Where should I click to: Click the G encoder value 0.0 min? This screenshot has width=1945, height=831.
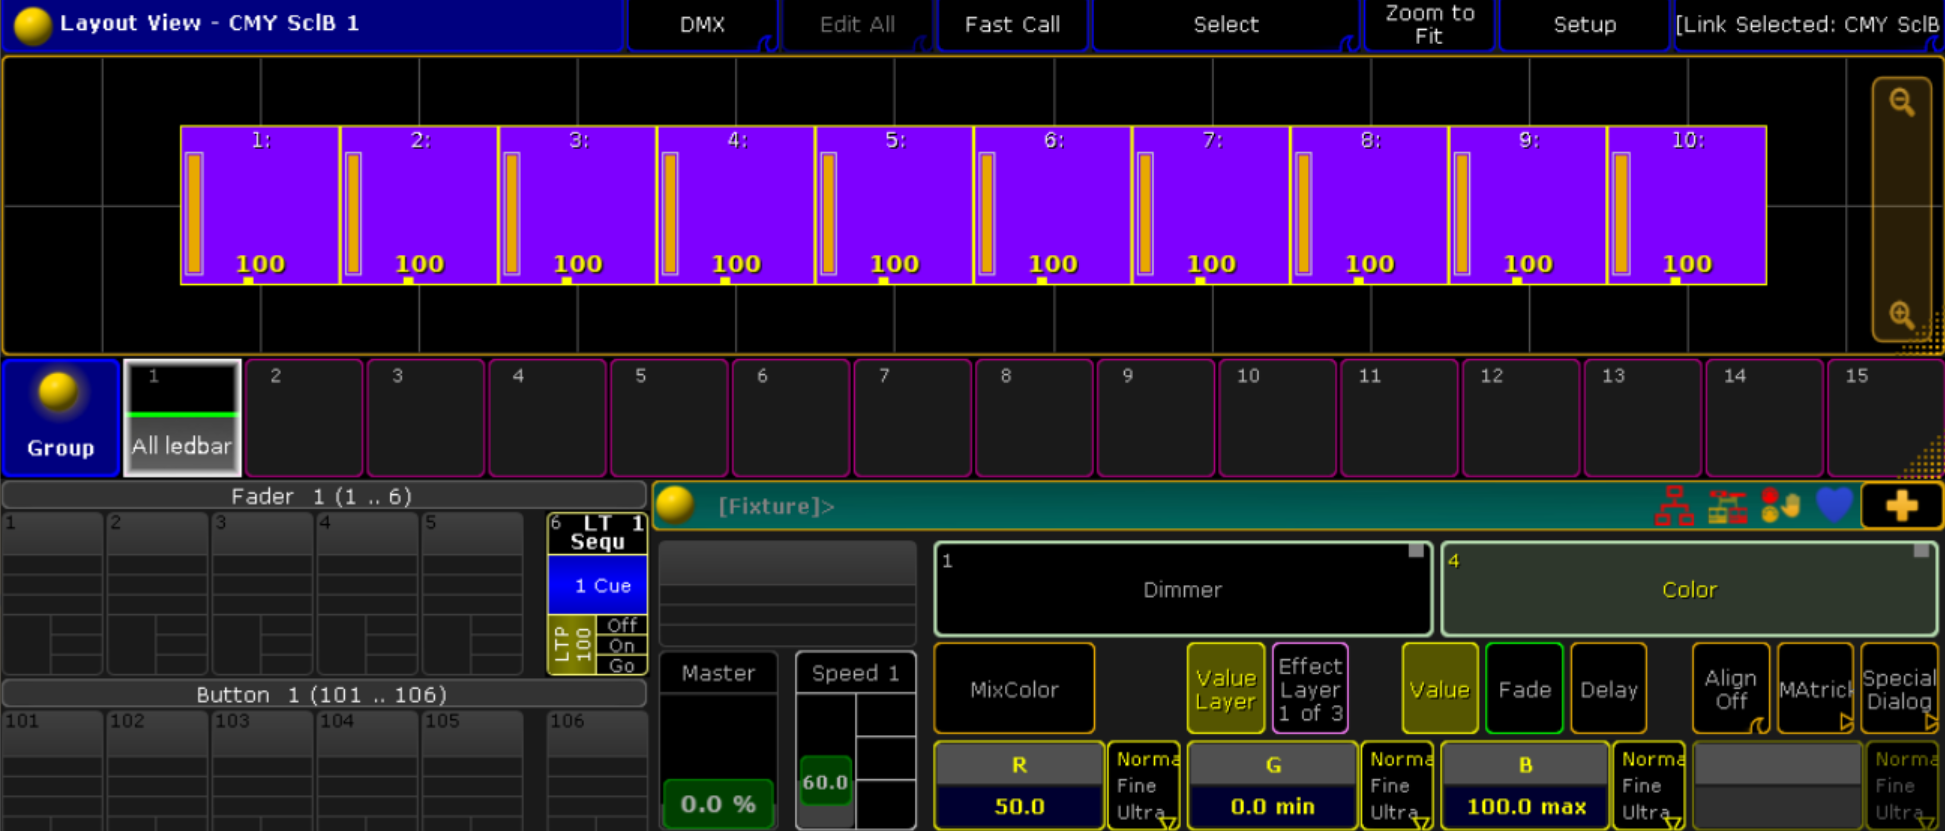[1272, 806]
